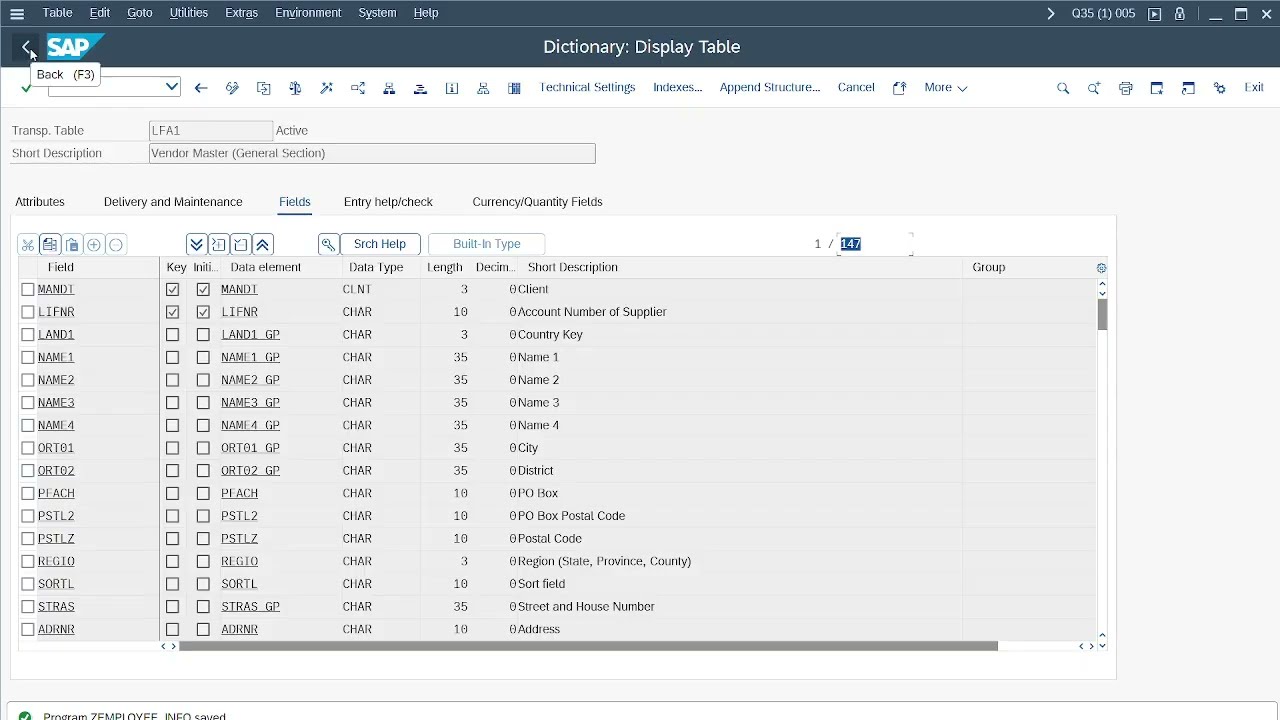Expand the More toolbar dropdown
The height and width of the screenshot is (720, 1280).
click(945, 88)
